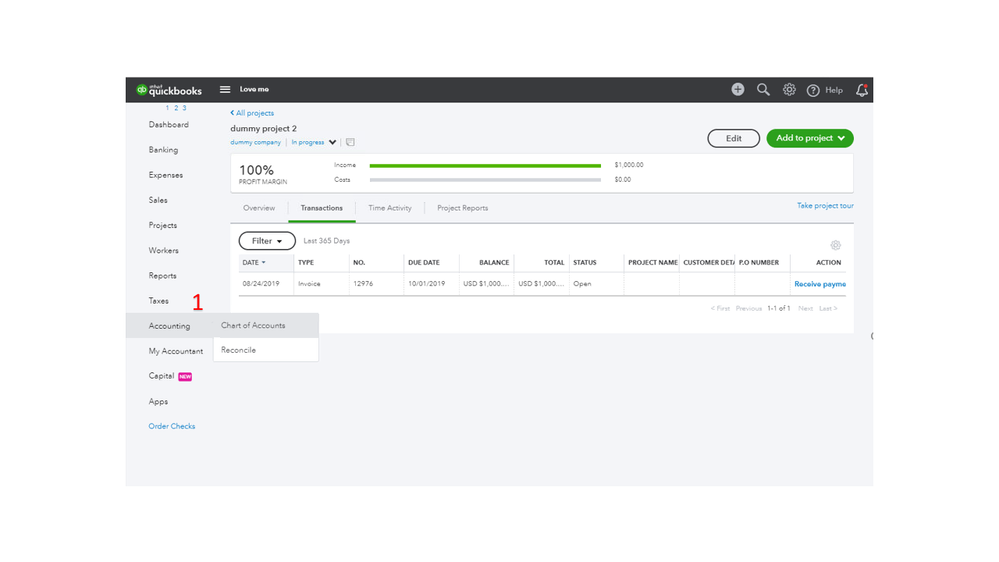The width and height of the screenshot is (999, 562).
Task: Click the project notes icon beside status
Action: pyautogui.click(x=350, y=142)
